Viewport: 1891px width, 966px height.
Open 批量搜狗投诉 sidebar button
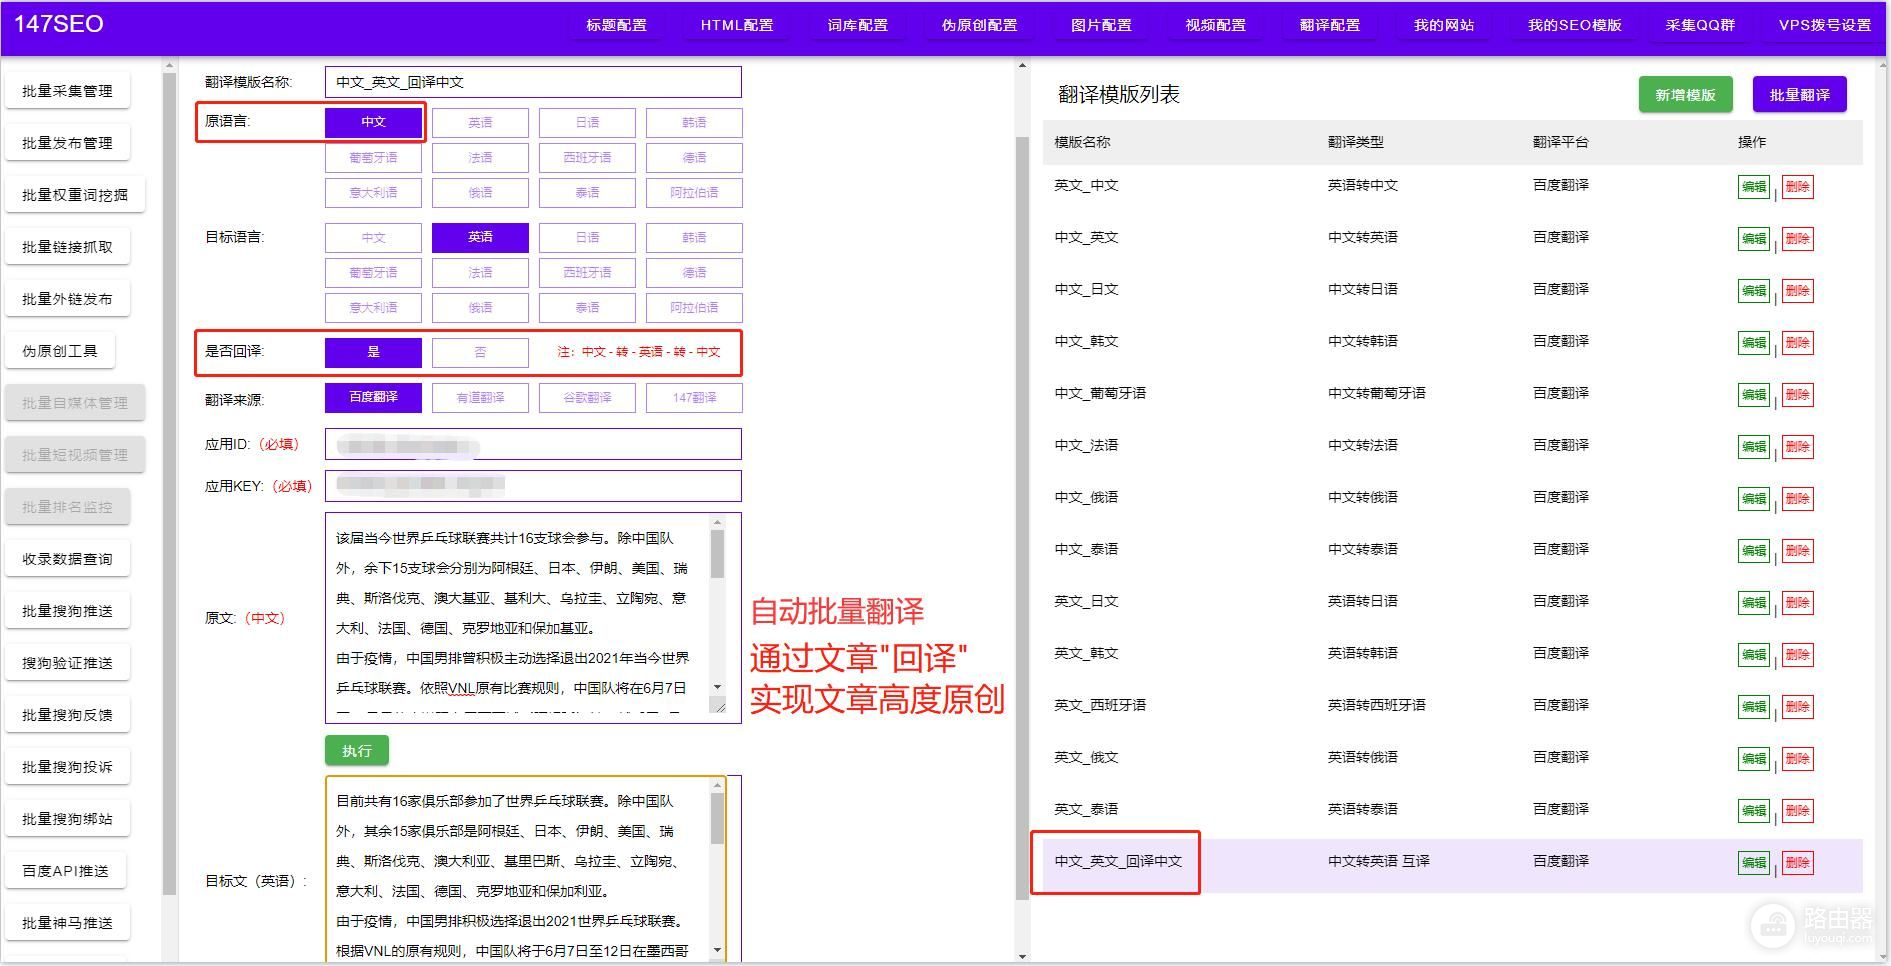(67, 767)
